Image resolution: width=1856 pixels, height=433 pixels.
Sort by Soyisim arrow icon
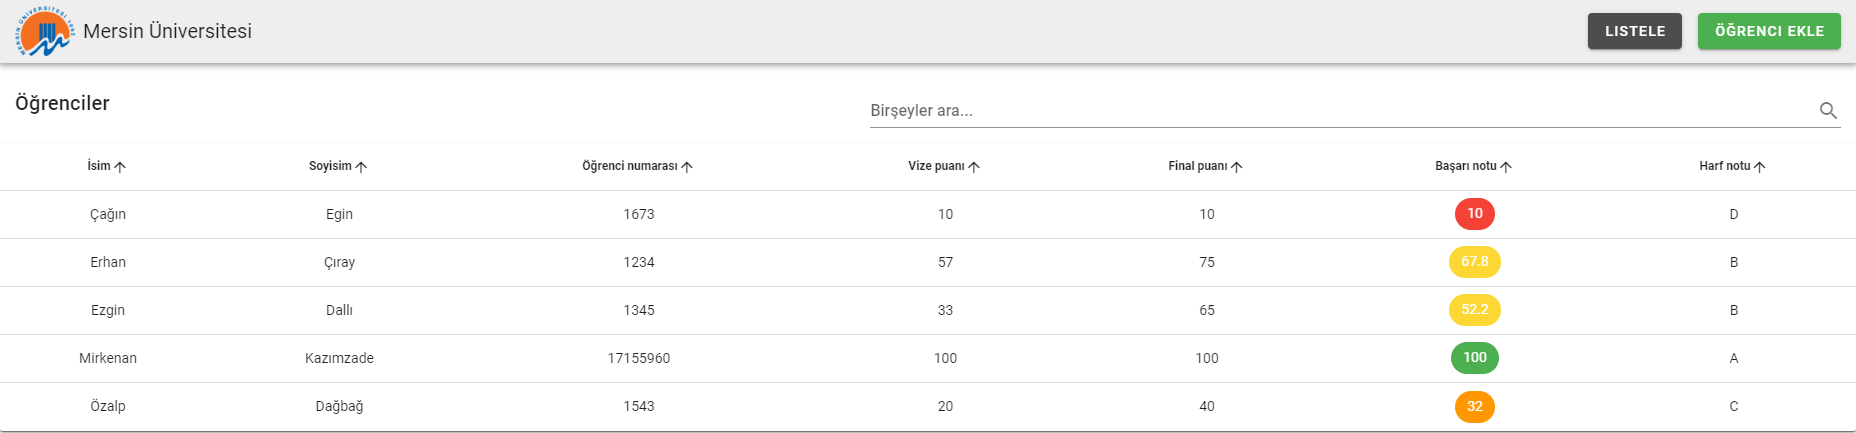coord(361,167)
